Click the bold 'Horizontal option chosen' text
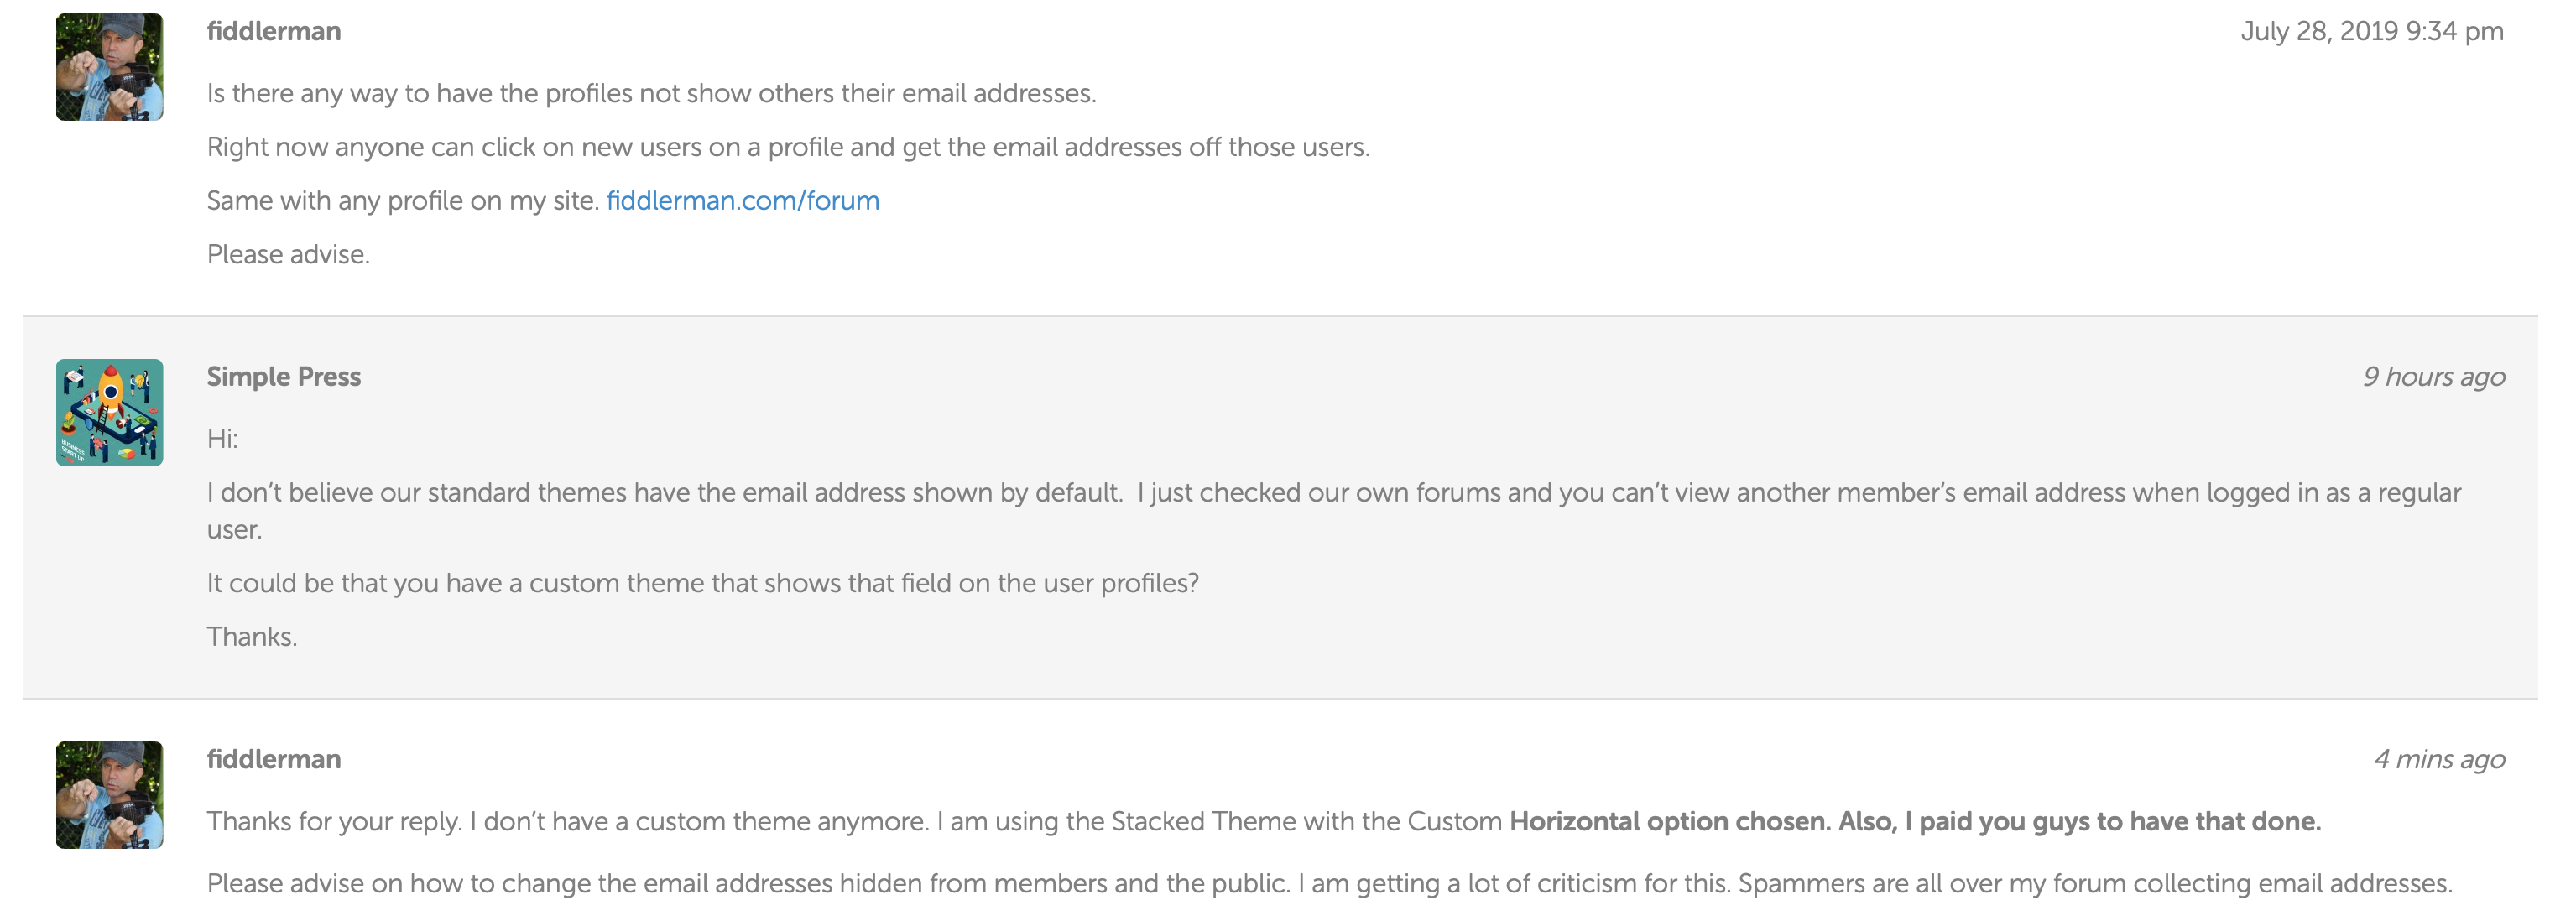The image size is (2576, 921). pos(1669,822)
